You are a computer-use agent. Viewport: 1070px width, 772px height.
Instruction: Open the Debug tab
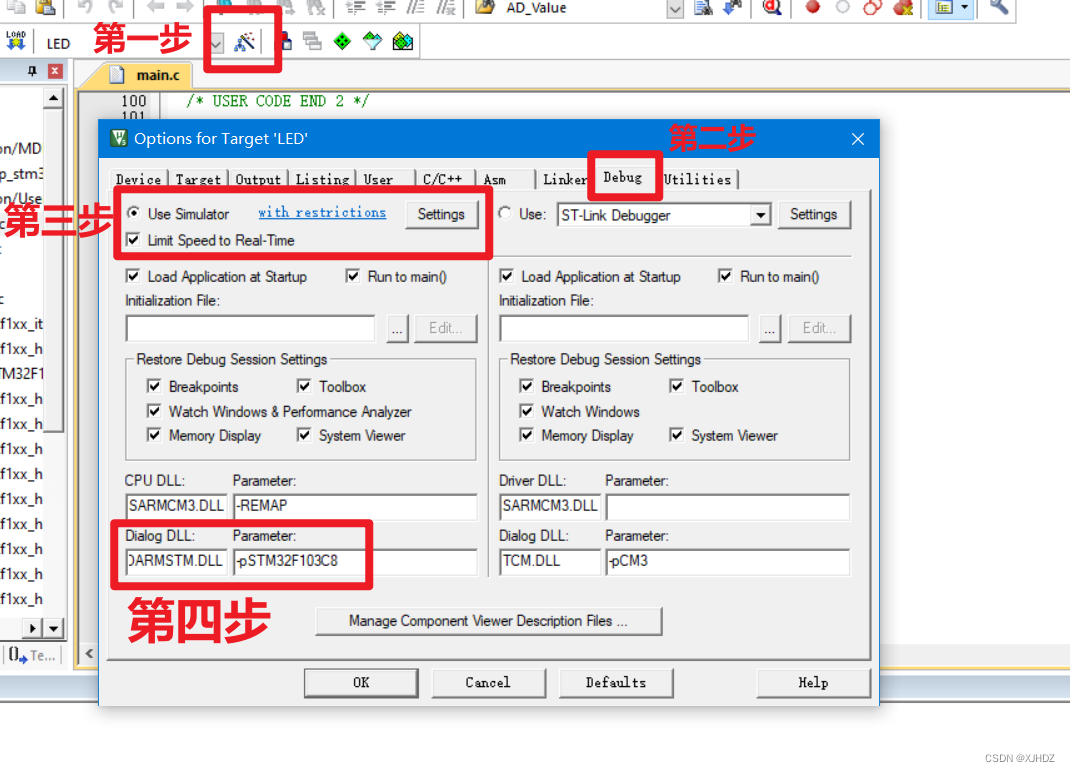622,177
